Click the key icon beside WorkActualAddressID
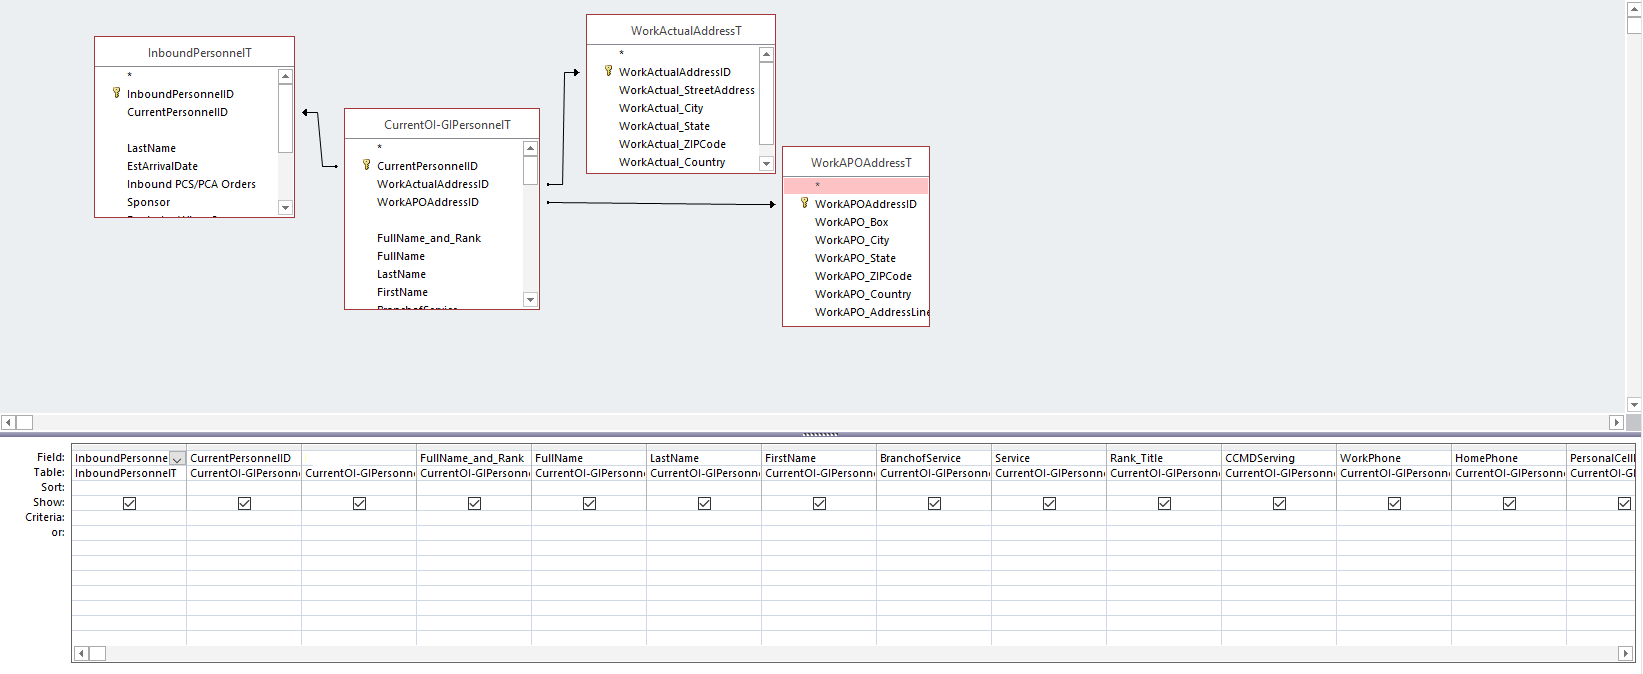 click(x=608, y=71)
